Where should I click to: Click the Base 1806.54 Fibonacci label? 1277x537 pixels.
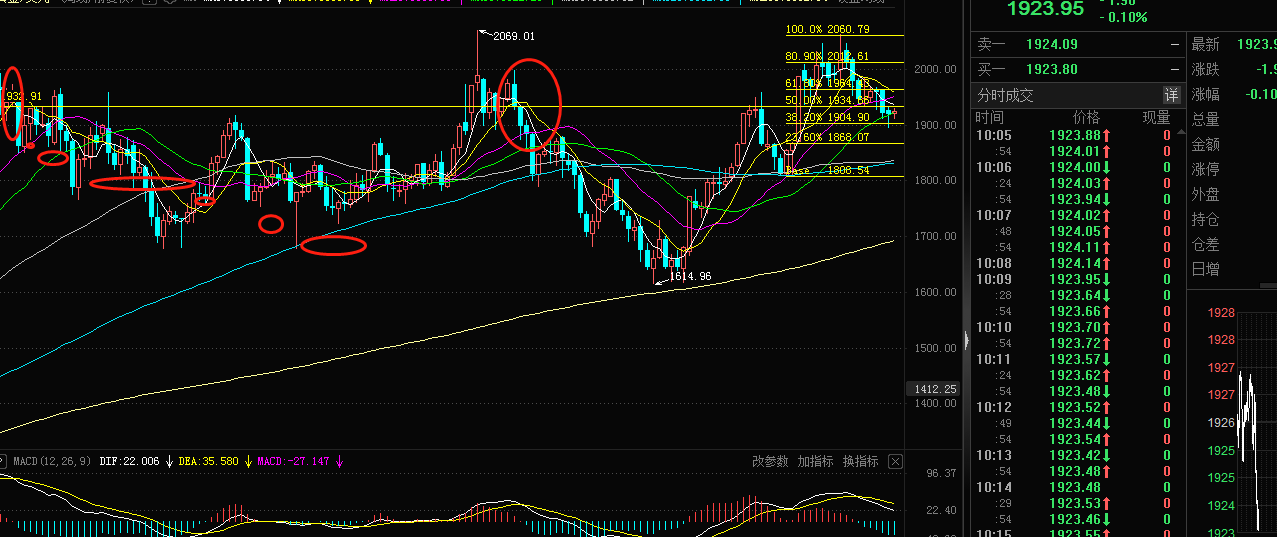pos(826,171)
